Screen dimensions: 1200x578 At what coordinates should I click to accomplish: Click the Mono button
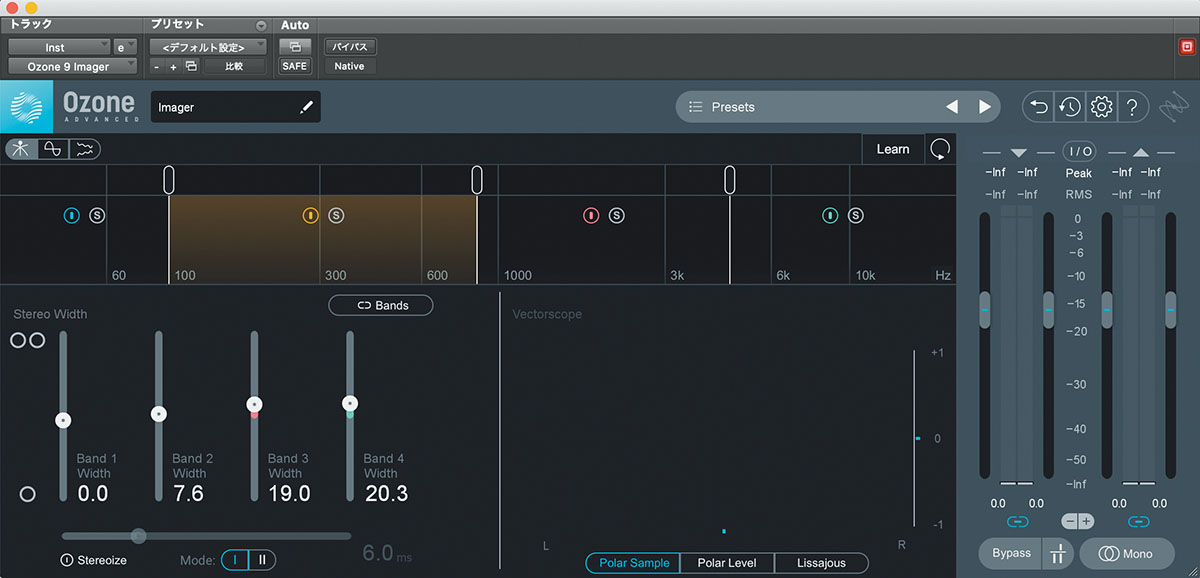(1126, 553)
